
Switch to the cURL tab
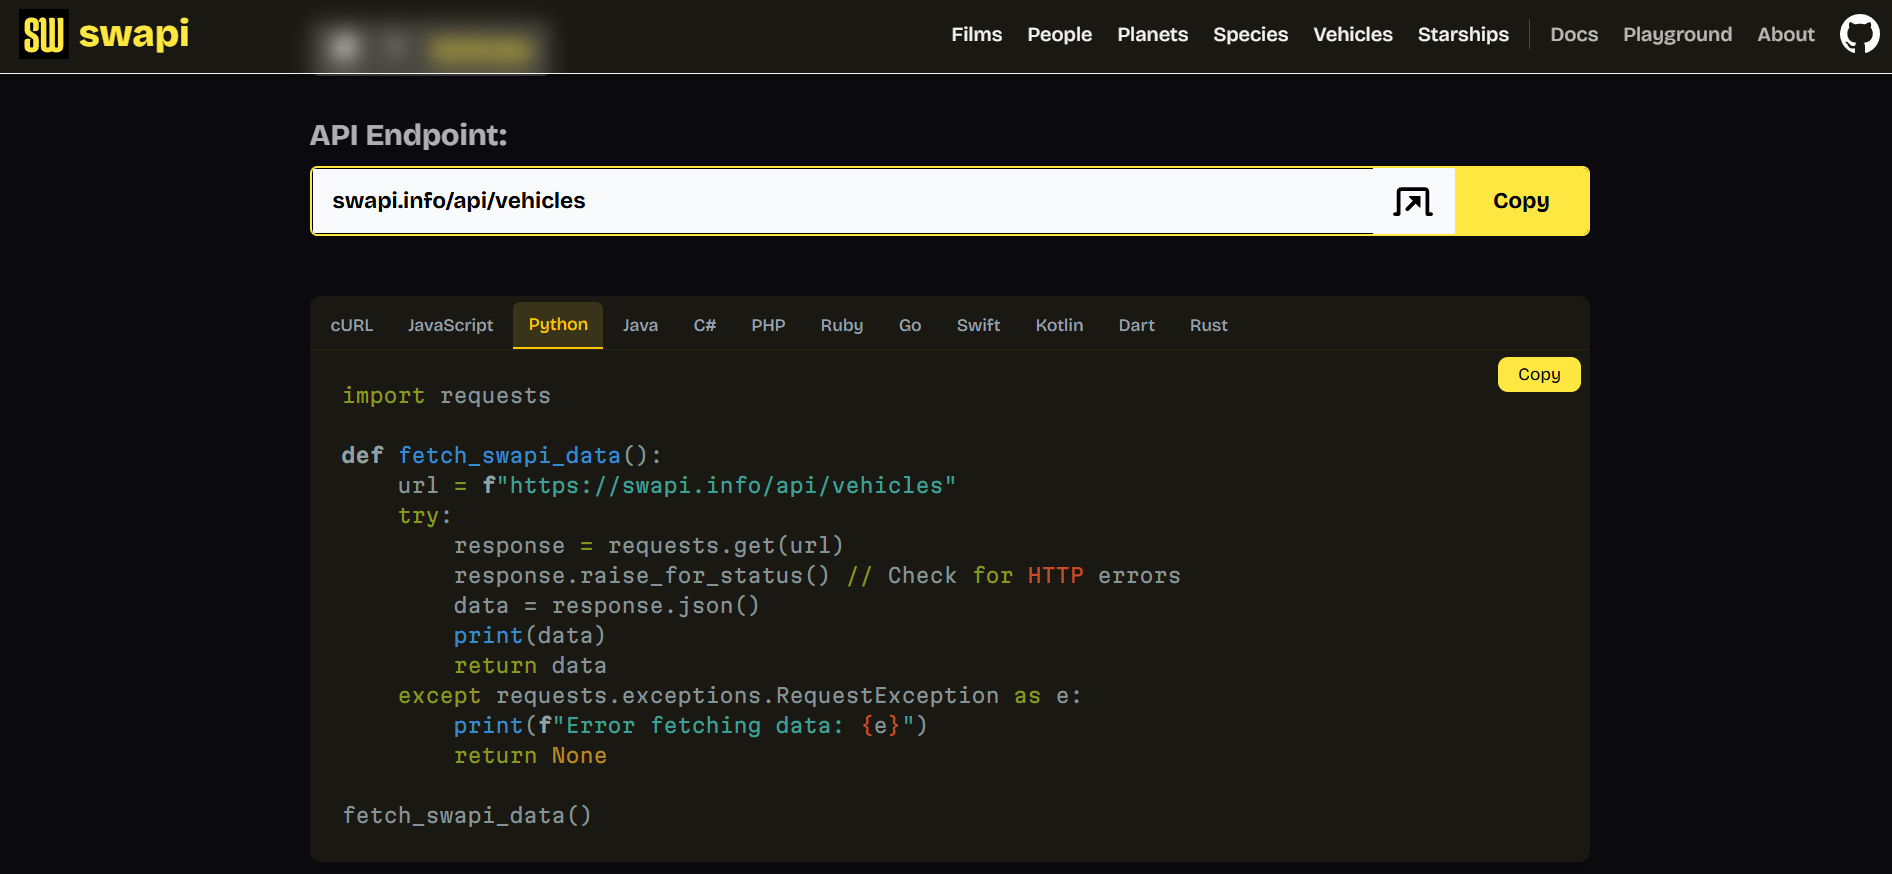coord(352,325)
